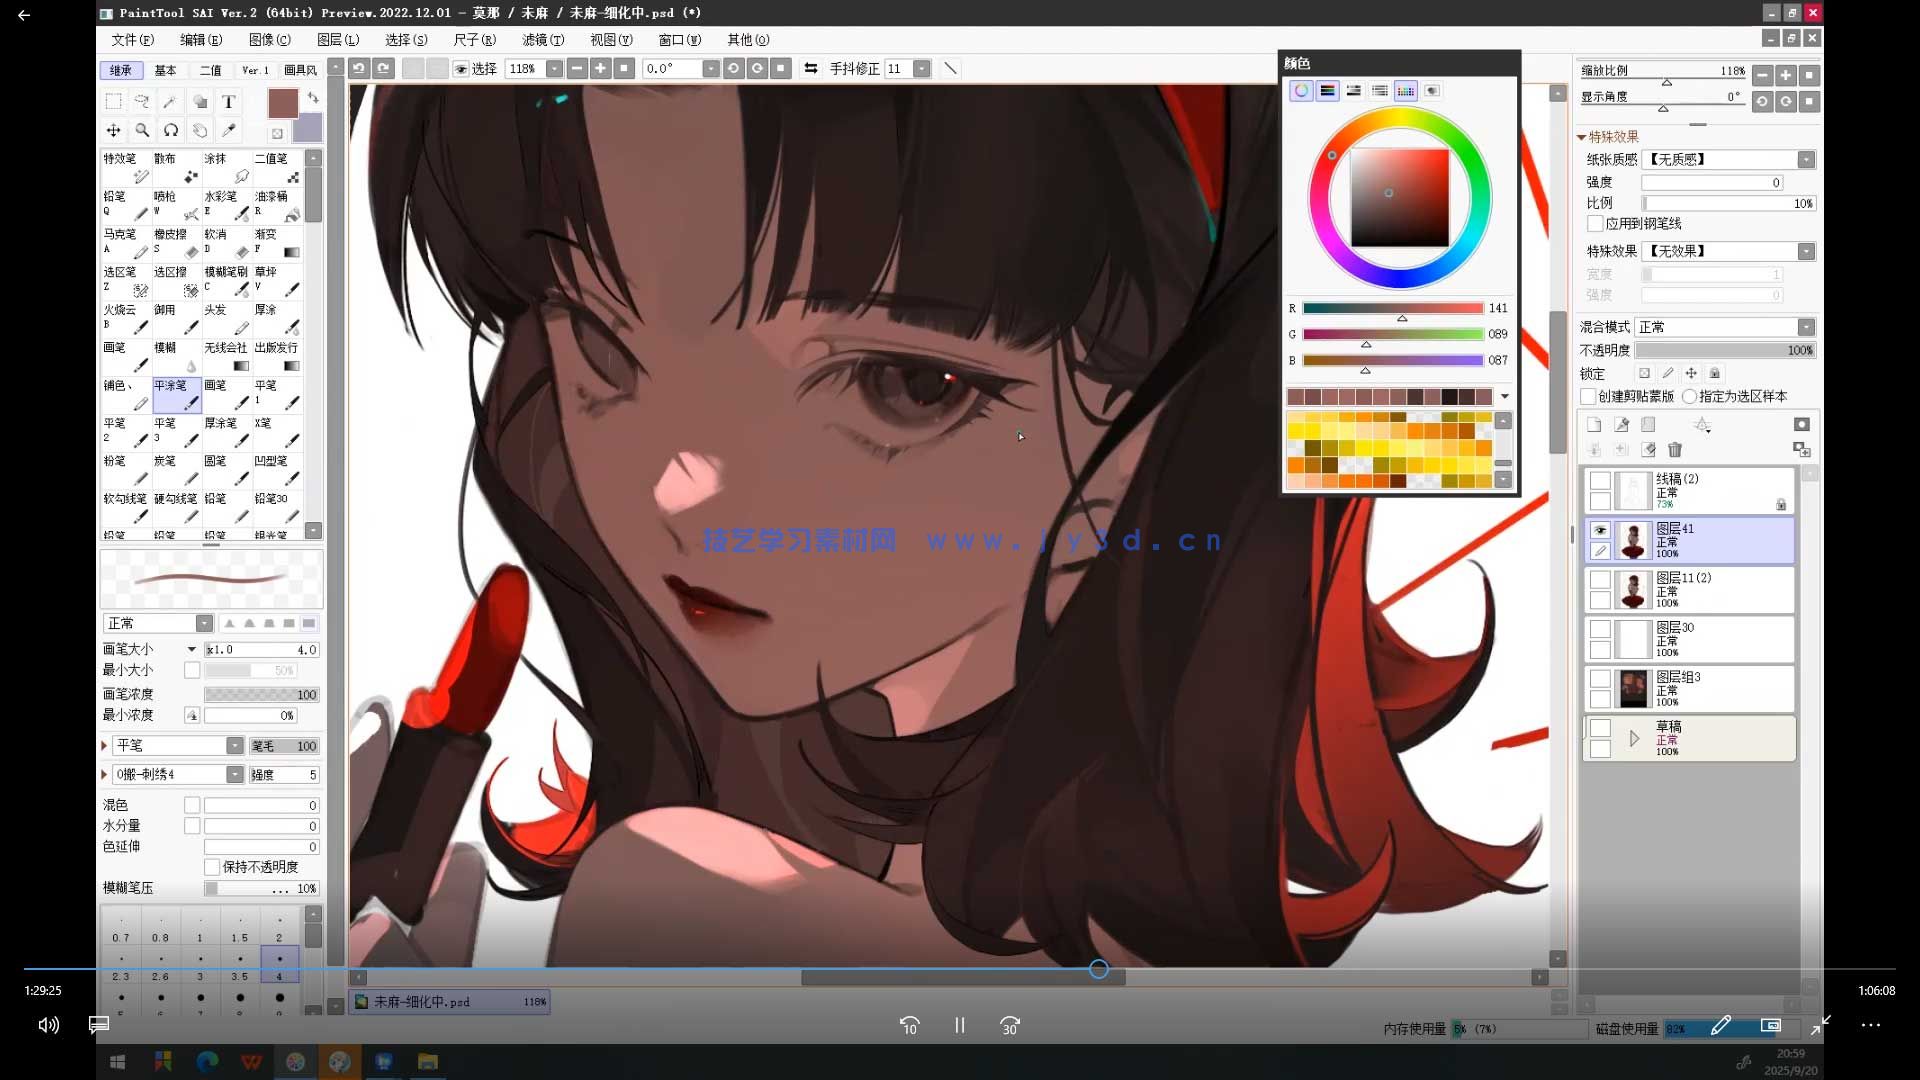
Task: Create a new normal layer
Action: (1594, 425)
